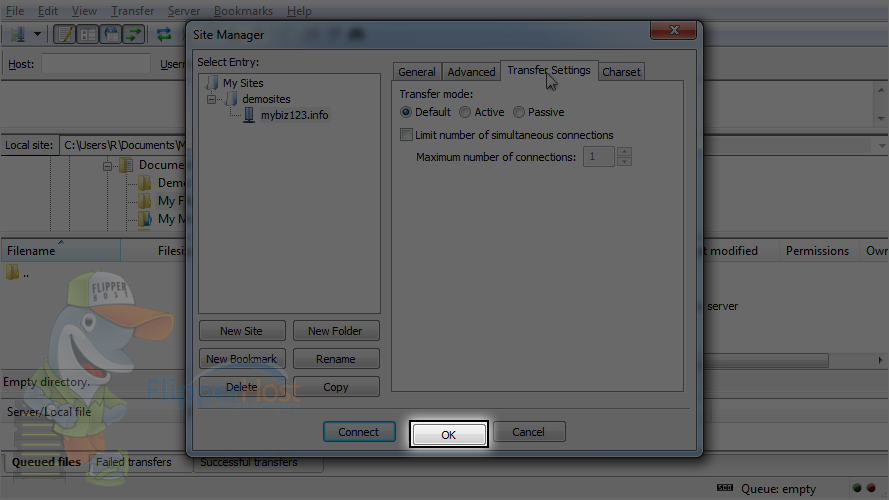The image size is (889, 500).
Task: Click the My Sites folder icon
Action: tap(212, 83)
